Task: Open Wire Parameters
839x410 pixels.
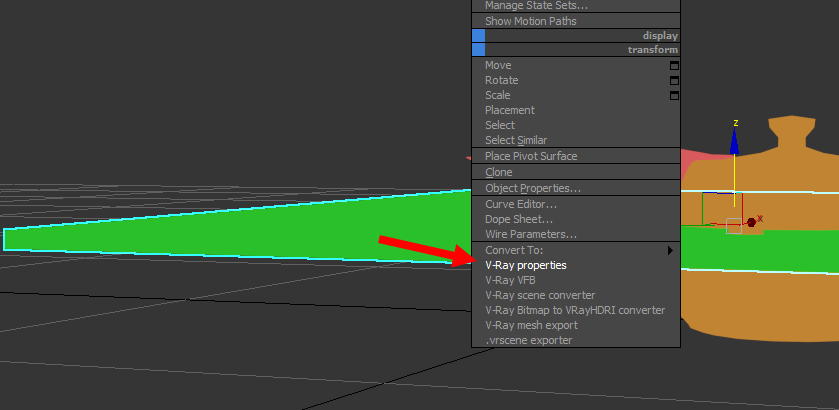Action: (576, 234)
